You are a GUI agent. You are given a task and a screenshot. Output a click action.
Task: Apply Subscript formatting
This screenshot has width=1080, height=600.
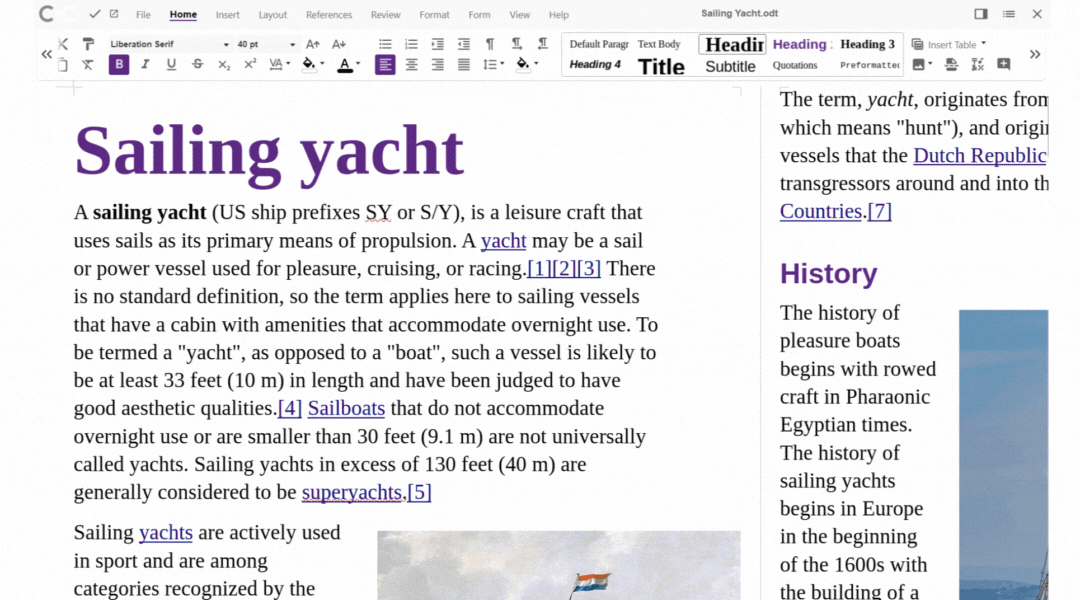tap(224, 64)
